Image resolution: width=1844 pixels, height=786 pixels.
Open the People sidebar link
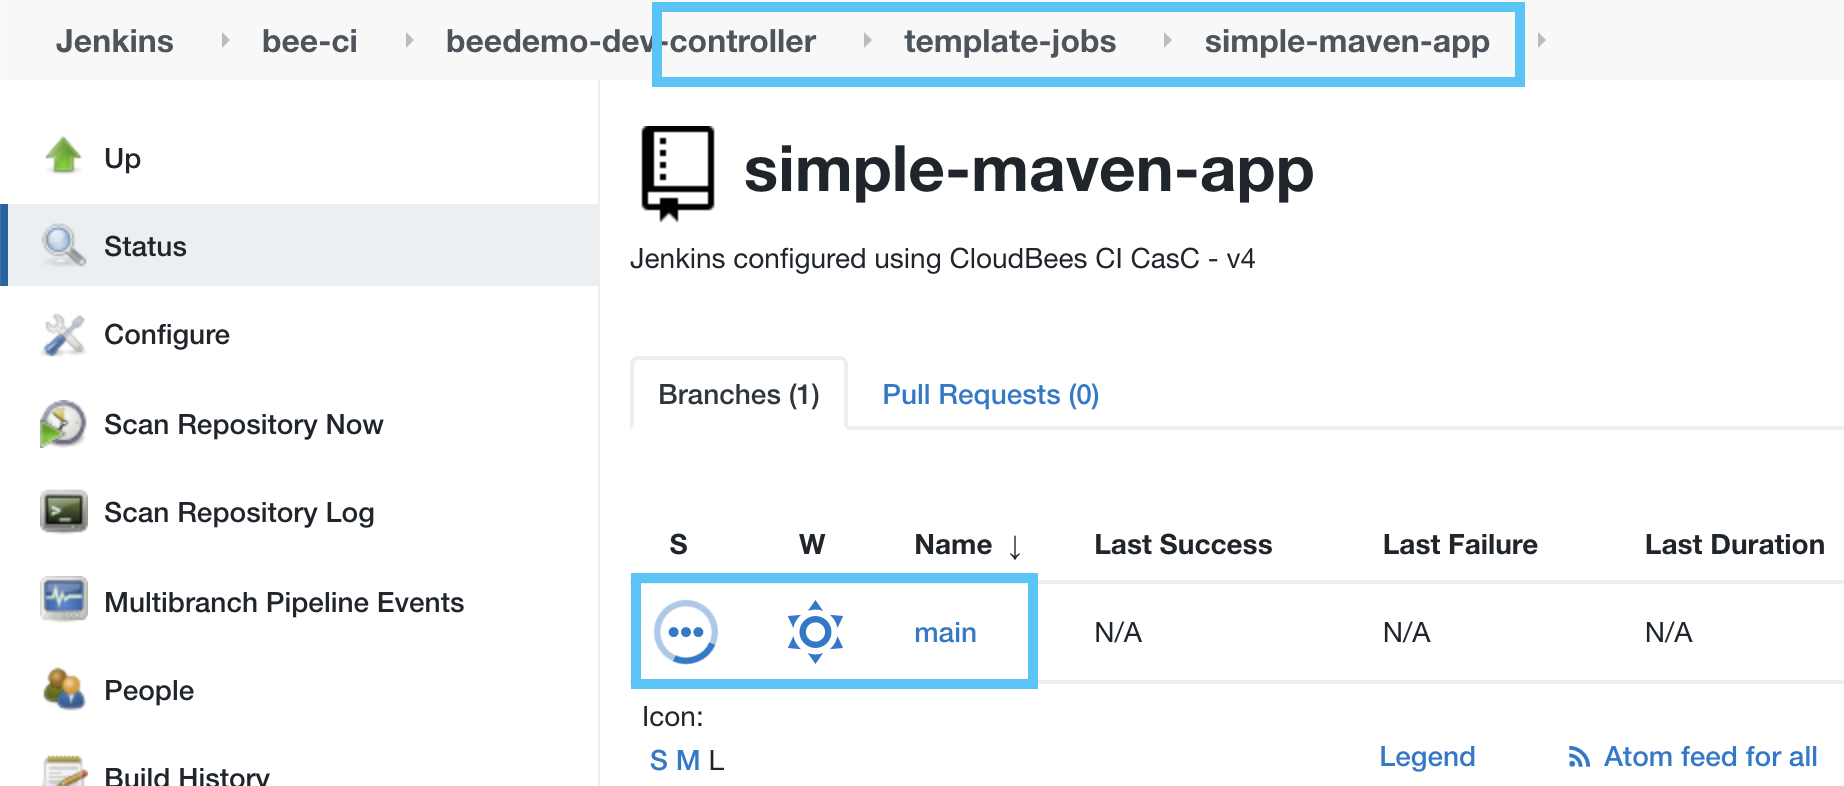point(149,690)
